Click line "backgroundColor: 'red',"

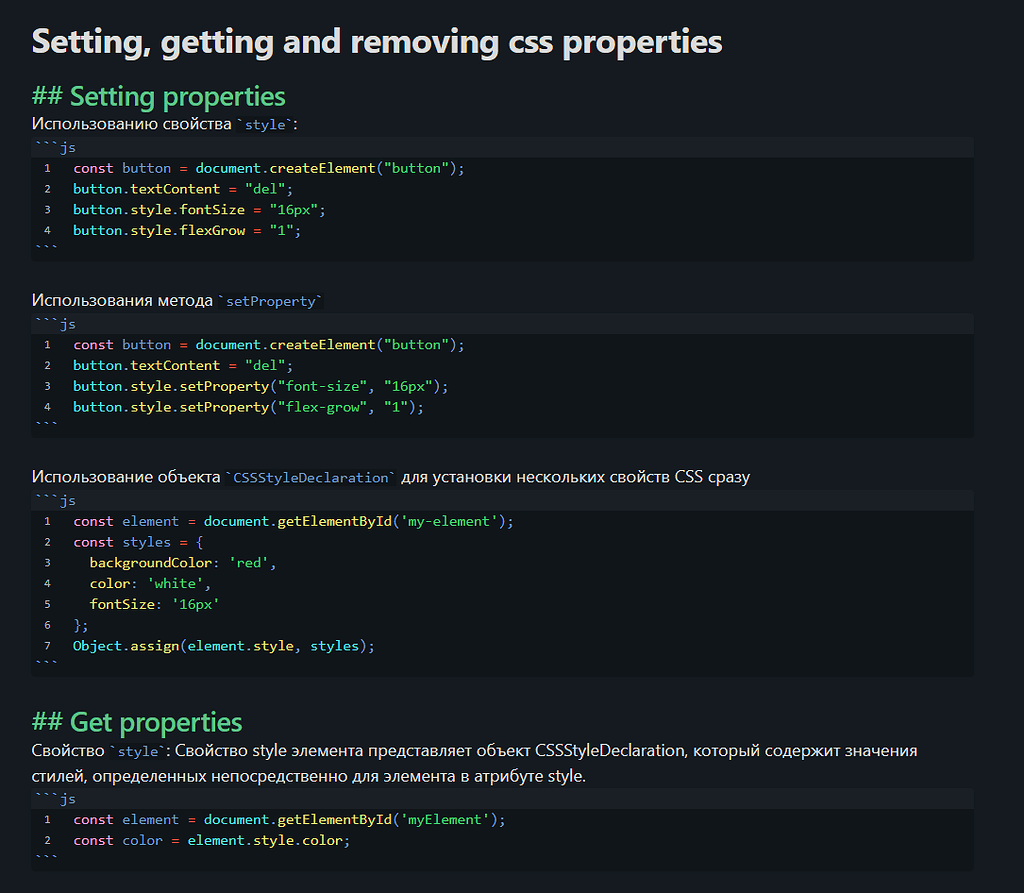click(x=183, y=563)
